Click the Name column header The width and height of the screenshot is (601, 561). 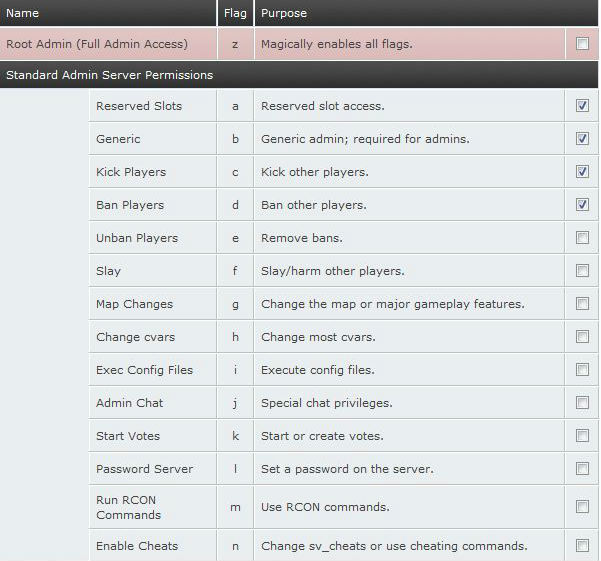click(23, 14)
